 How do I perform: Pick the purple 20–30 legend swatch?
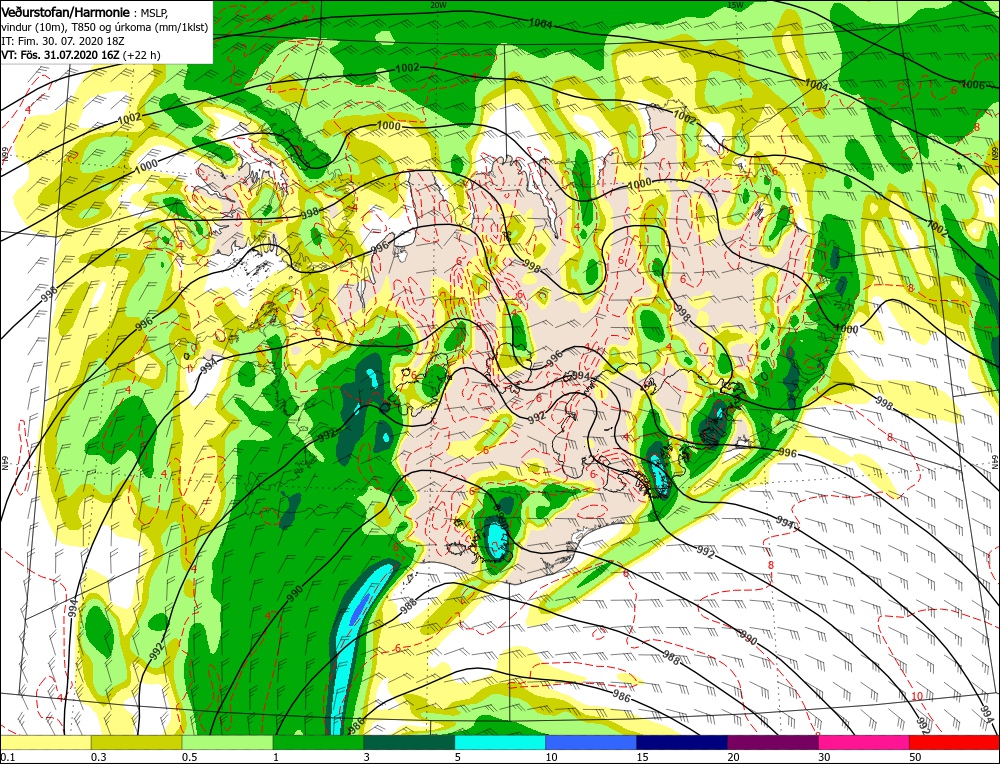tap(772, 742)
